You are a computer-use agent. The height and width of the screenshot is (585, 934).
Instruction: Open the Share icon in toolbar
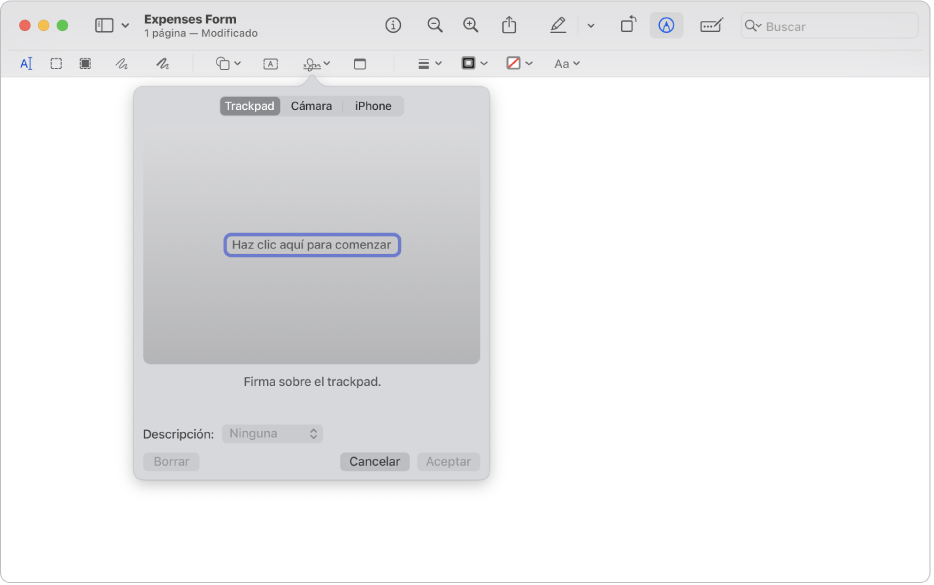[509, 25]
